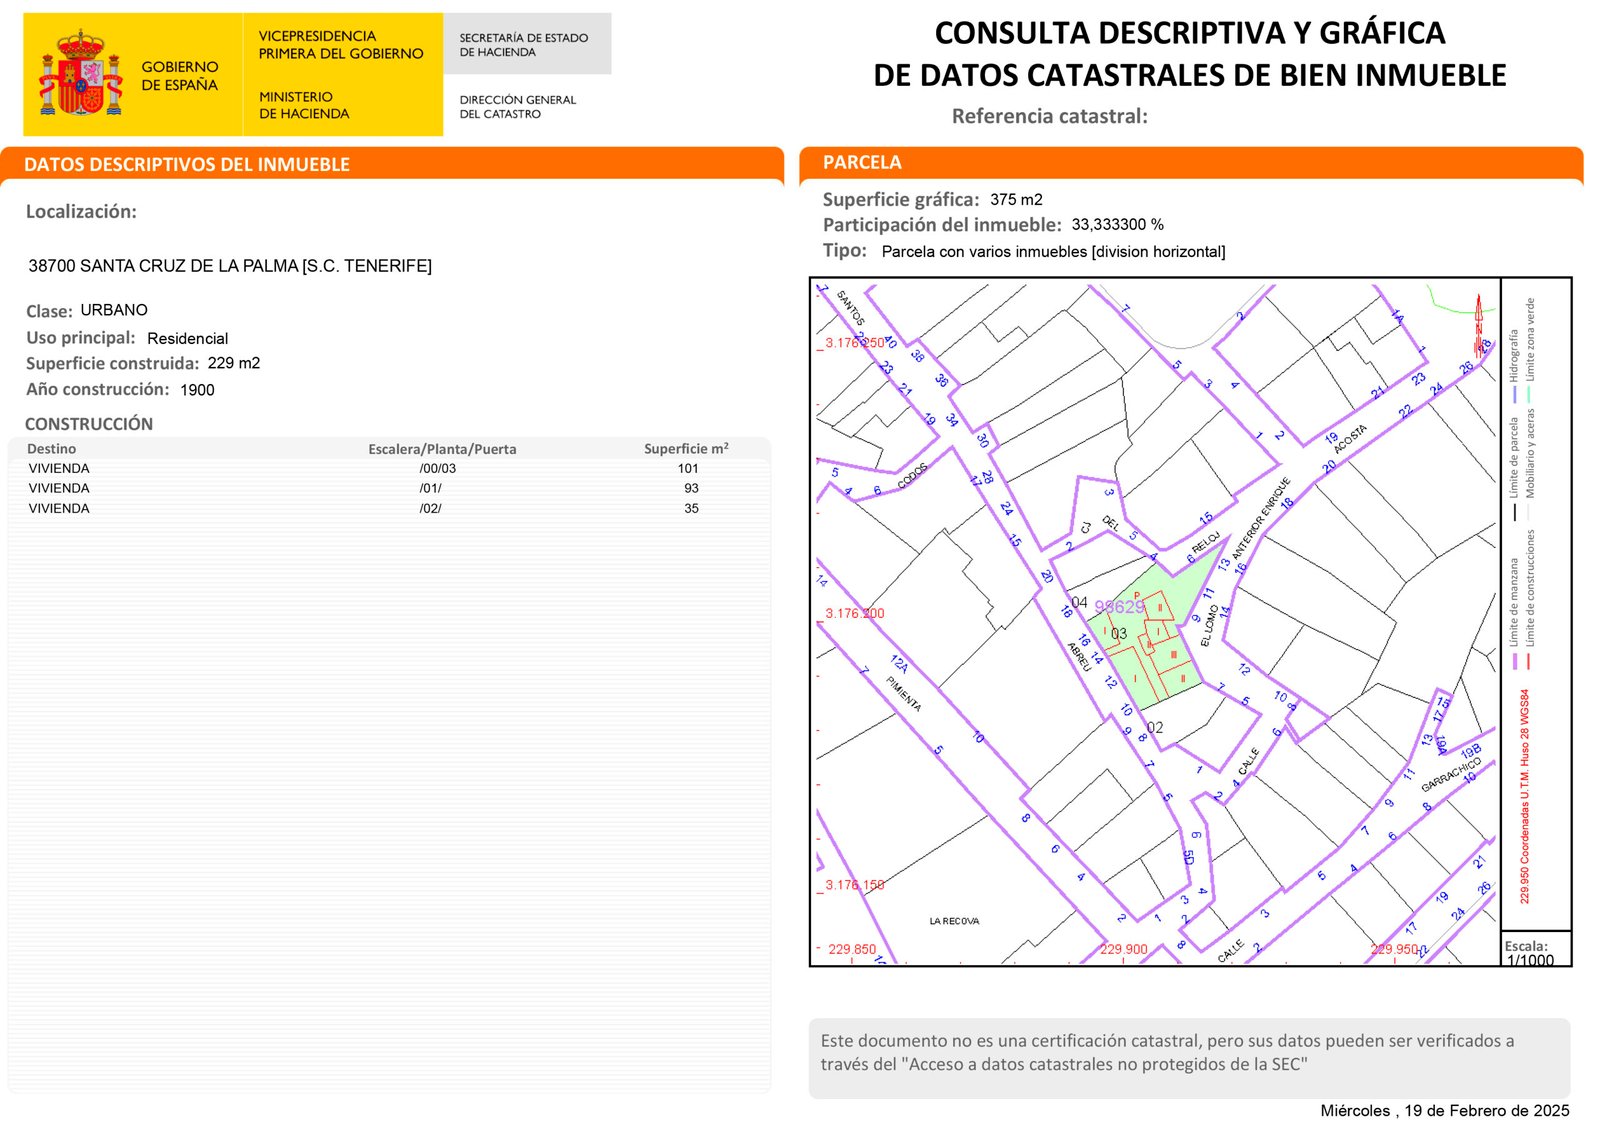Click the red north arrow on the map
Image resolution: width=1600 pixels, height=1138 pixels.
point(1478,325)
